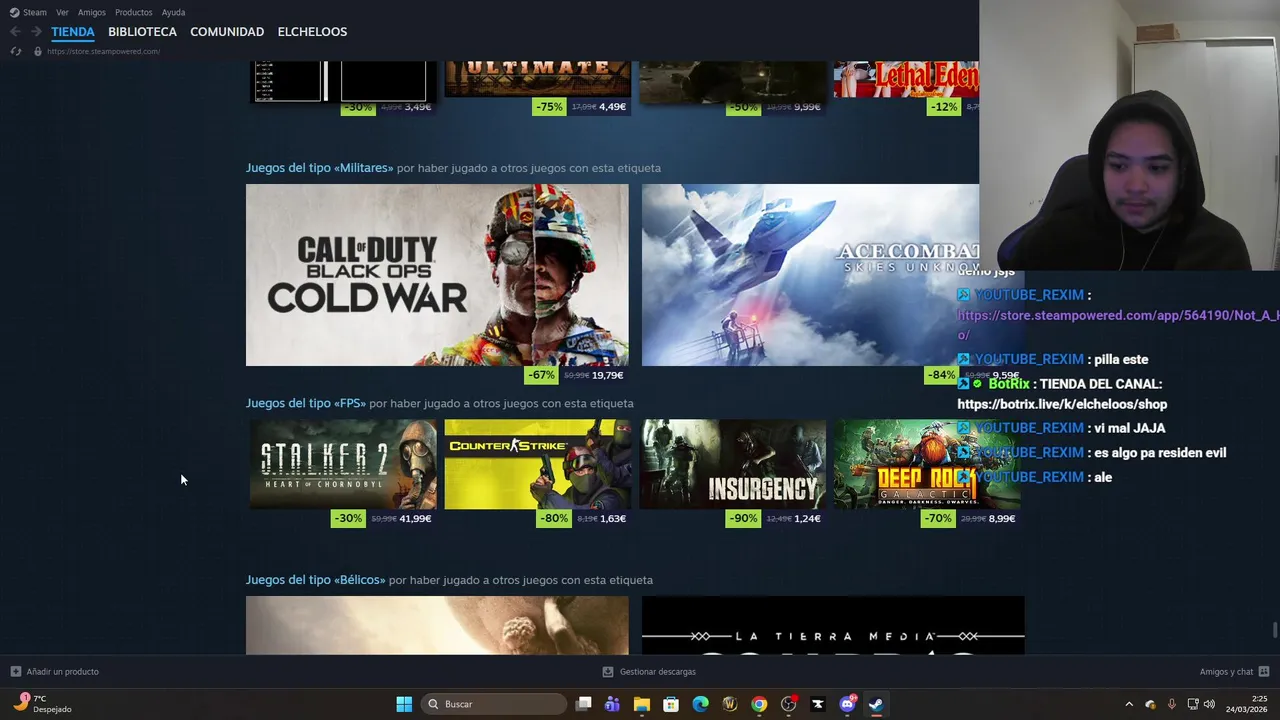Screen dimensions: 1280x720
Task: Open the ELCHELOOS profile tab
Action: 312,32
